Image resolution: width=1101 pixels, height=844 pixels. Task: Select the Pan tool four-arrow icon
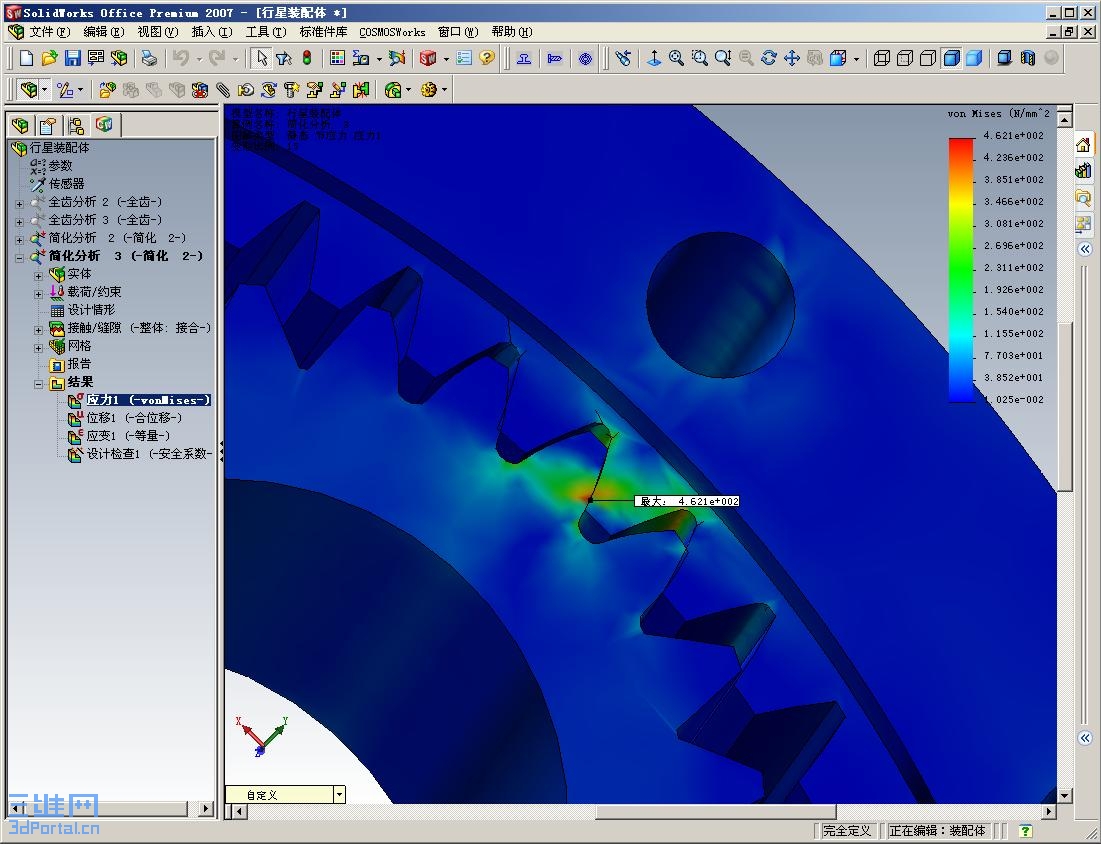(x=792, y=58)
